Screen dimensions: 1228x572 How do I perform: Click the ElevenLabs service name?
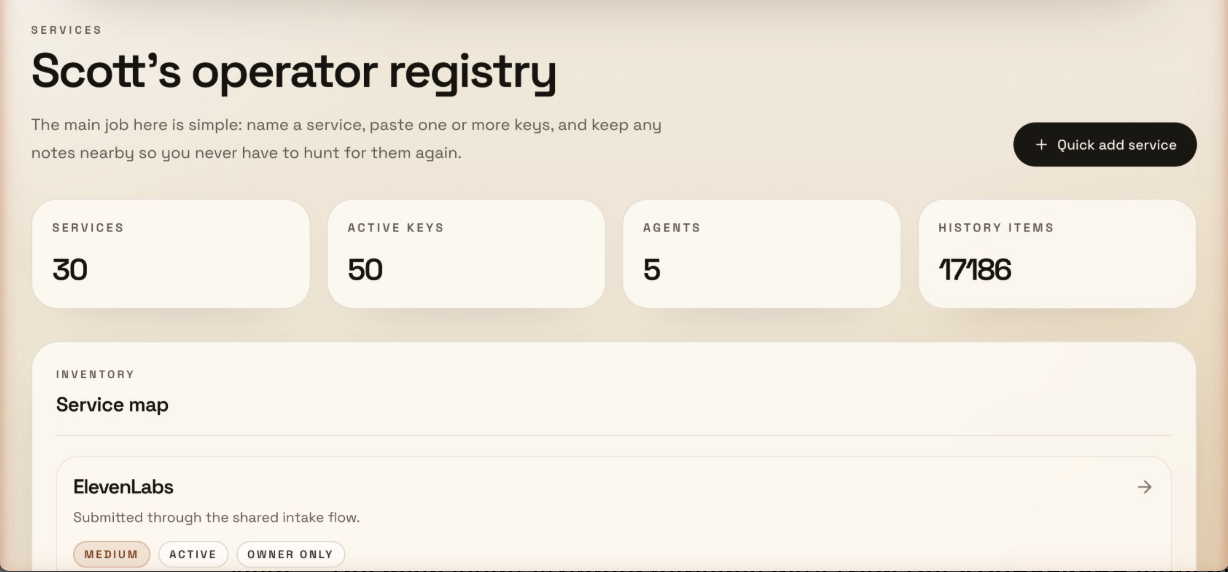coord(123,487)
